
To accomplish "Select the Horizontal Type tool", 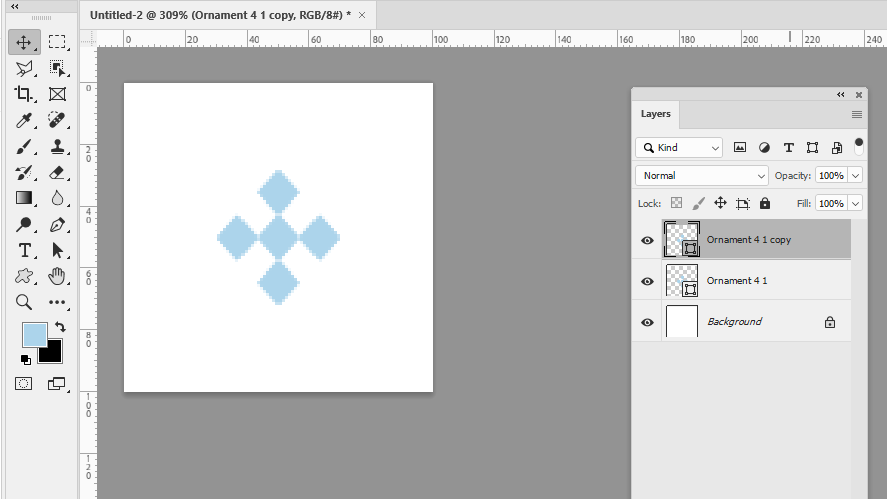I will [x=24, y=250].
